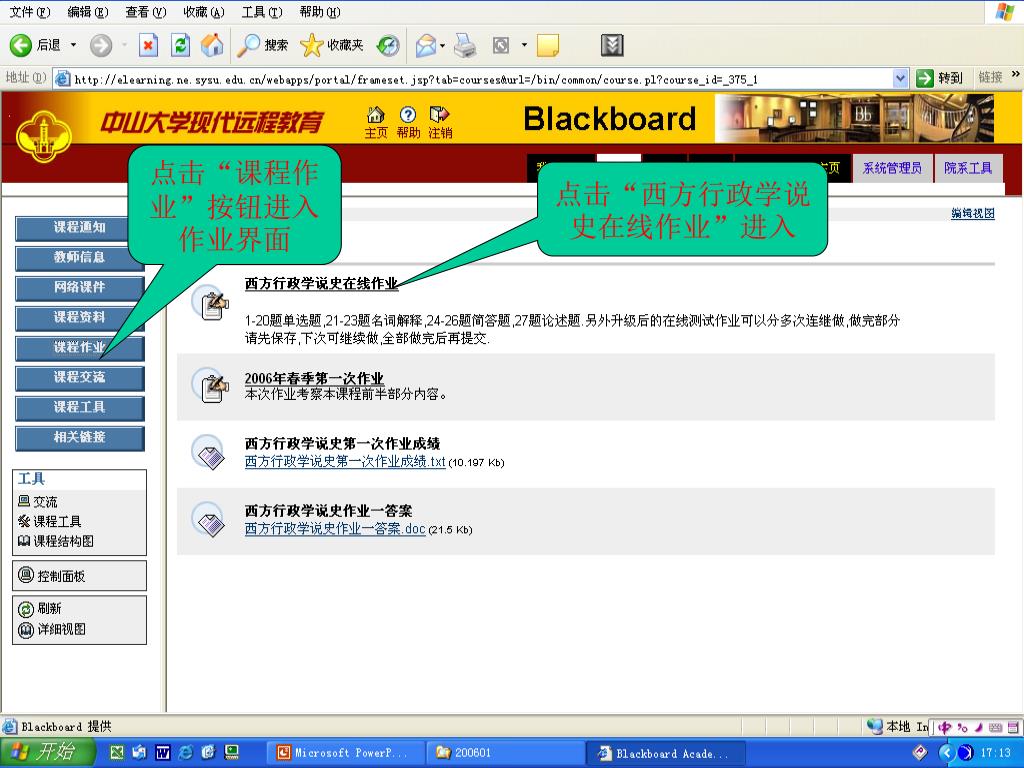Viewport: 1024px width, 768px height.
Task: Click the history/media globe icon
Action: pyautogui.click(x=388, y=45)
